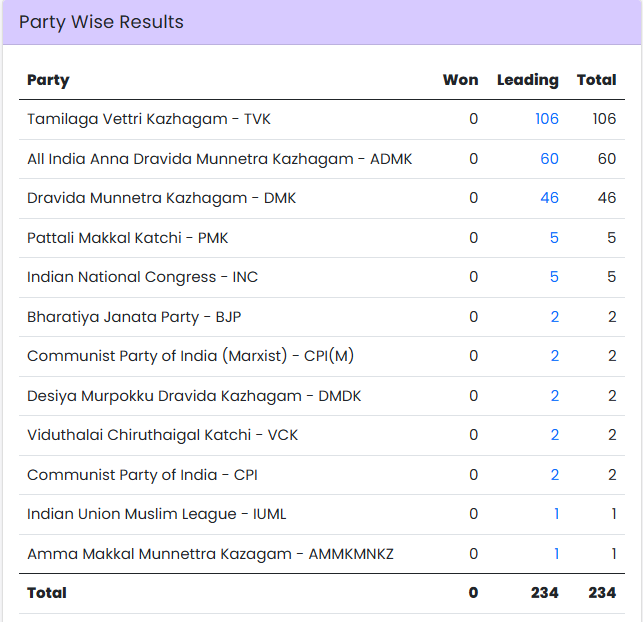Select Viduthalai Chiruthaigal Katchi - VCK party name

point(162,435)
